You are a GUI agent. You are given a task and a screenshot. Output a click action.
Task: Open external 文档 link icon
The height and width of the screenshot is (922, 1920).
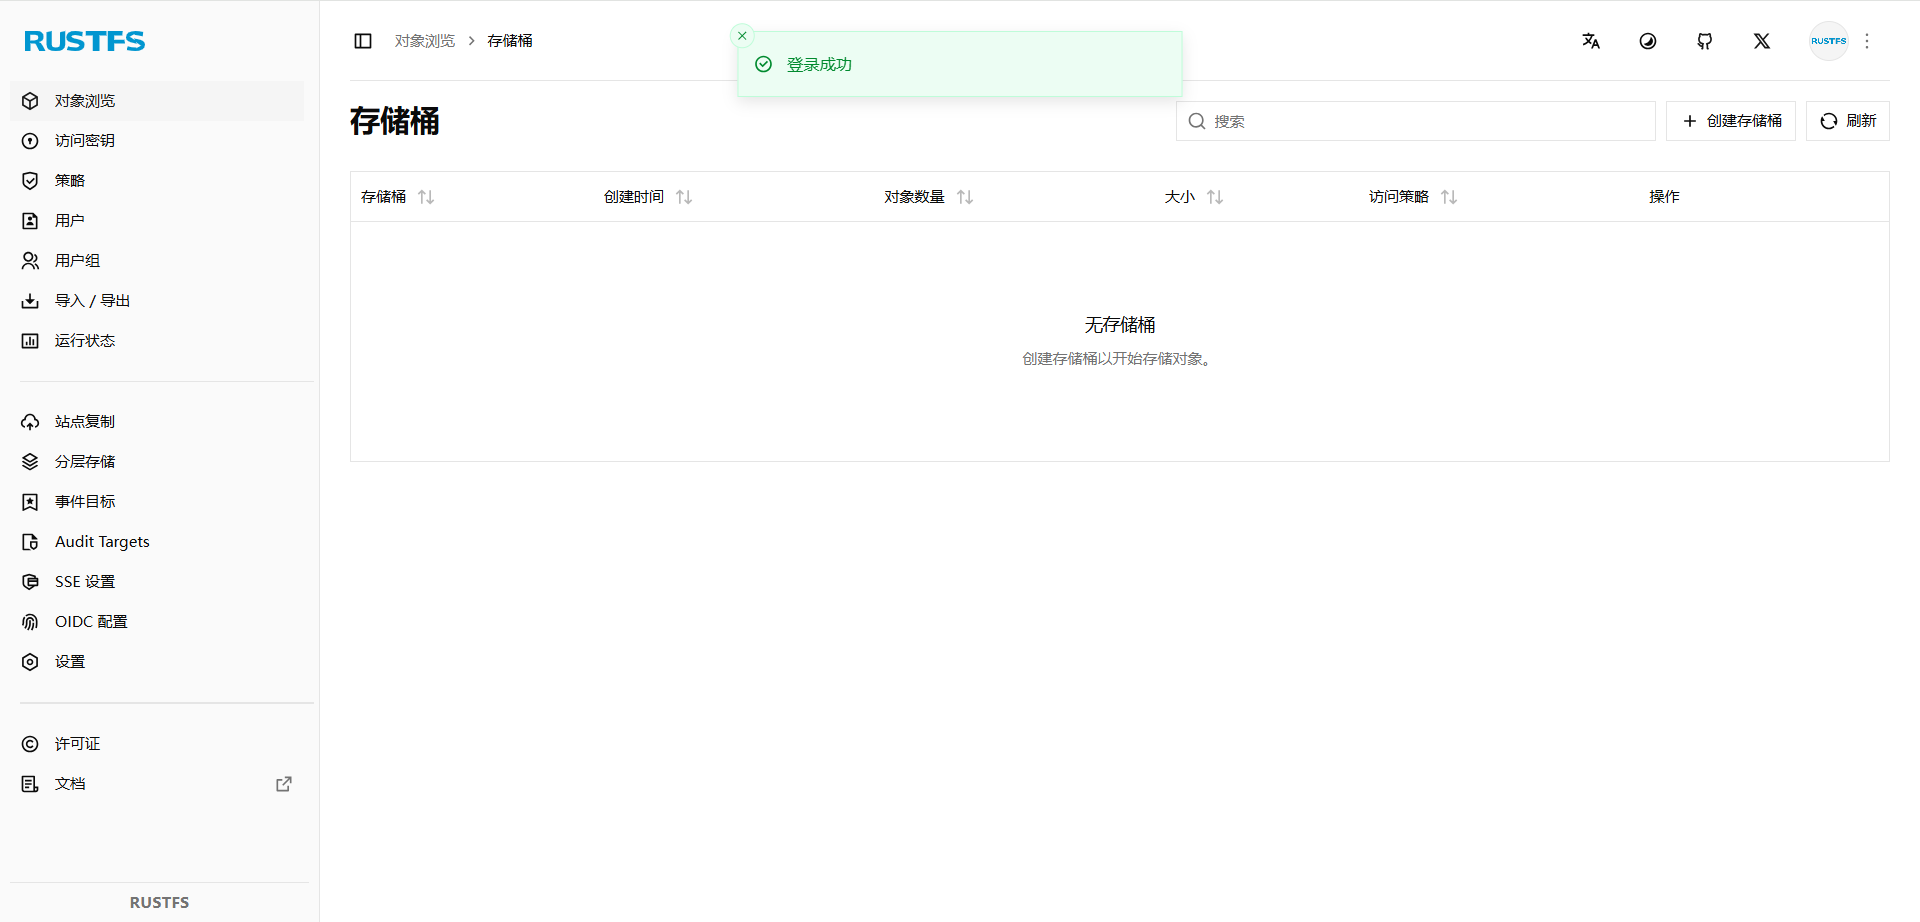pos(284,784)
